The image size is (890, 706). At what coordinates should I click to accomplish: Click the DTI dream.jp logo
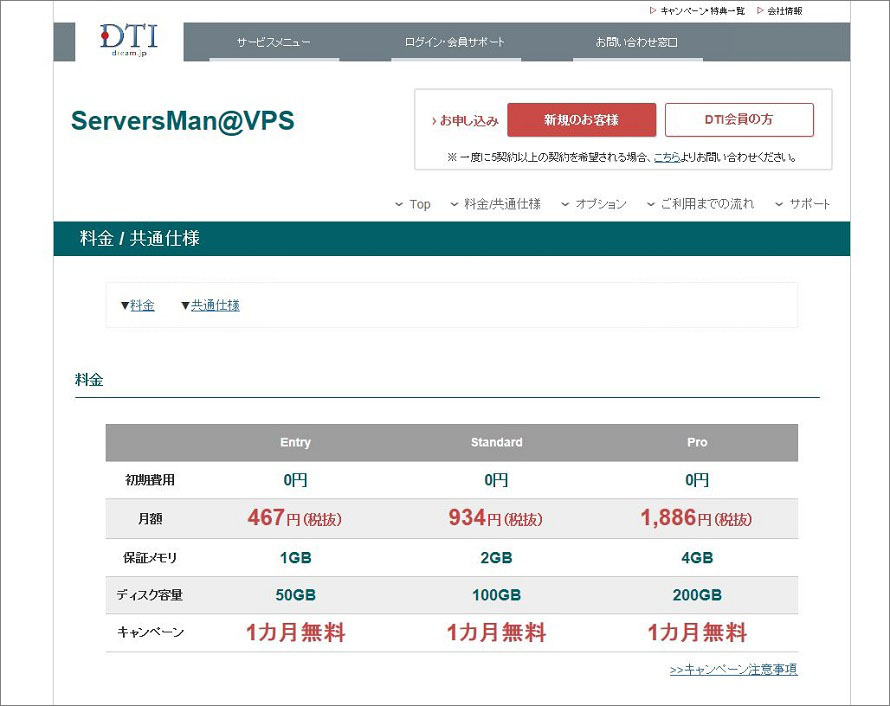129,40
